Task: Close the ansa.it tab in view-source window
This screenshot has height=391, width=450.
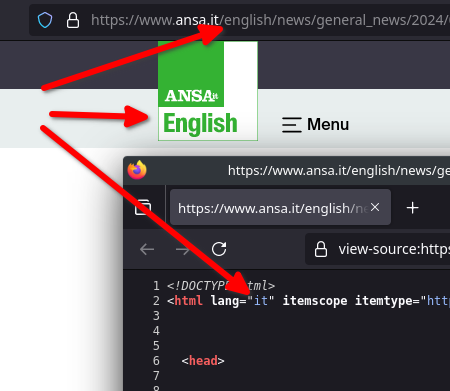Action: pos(375,207)
